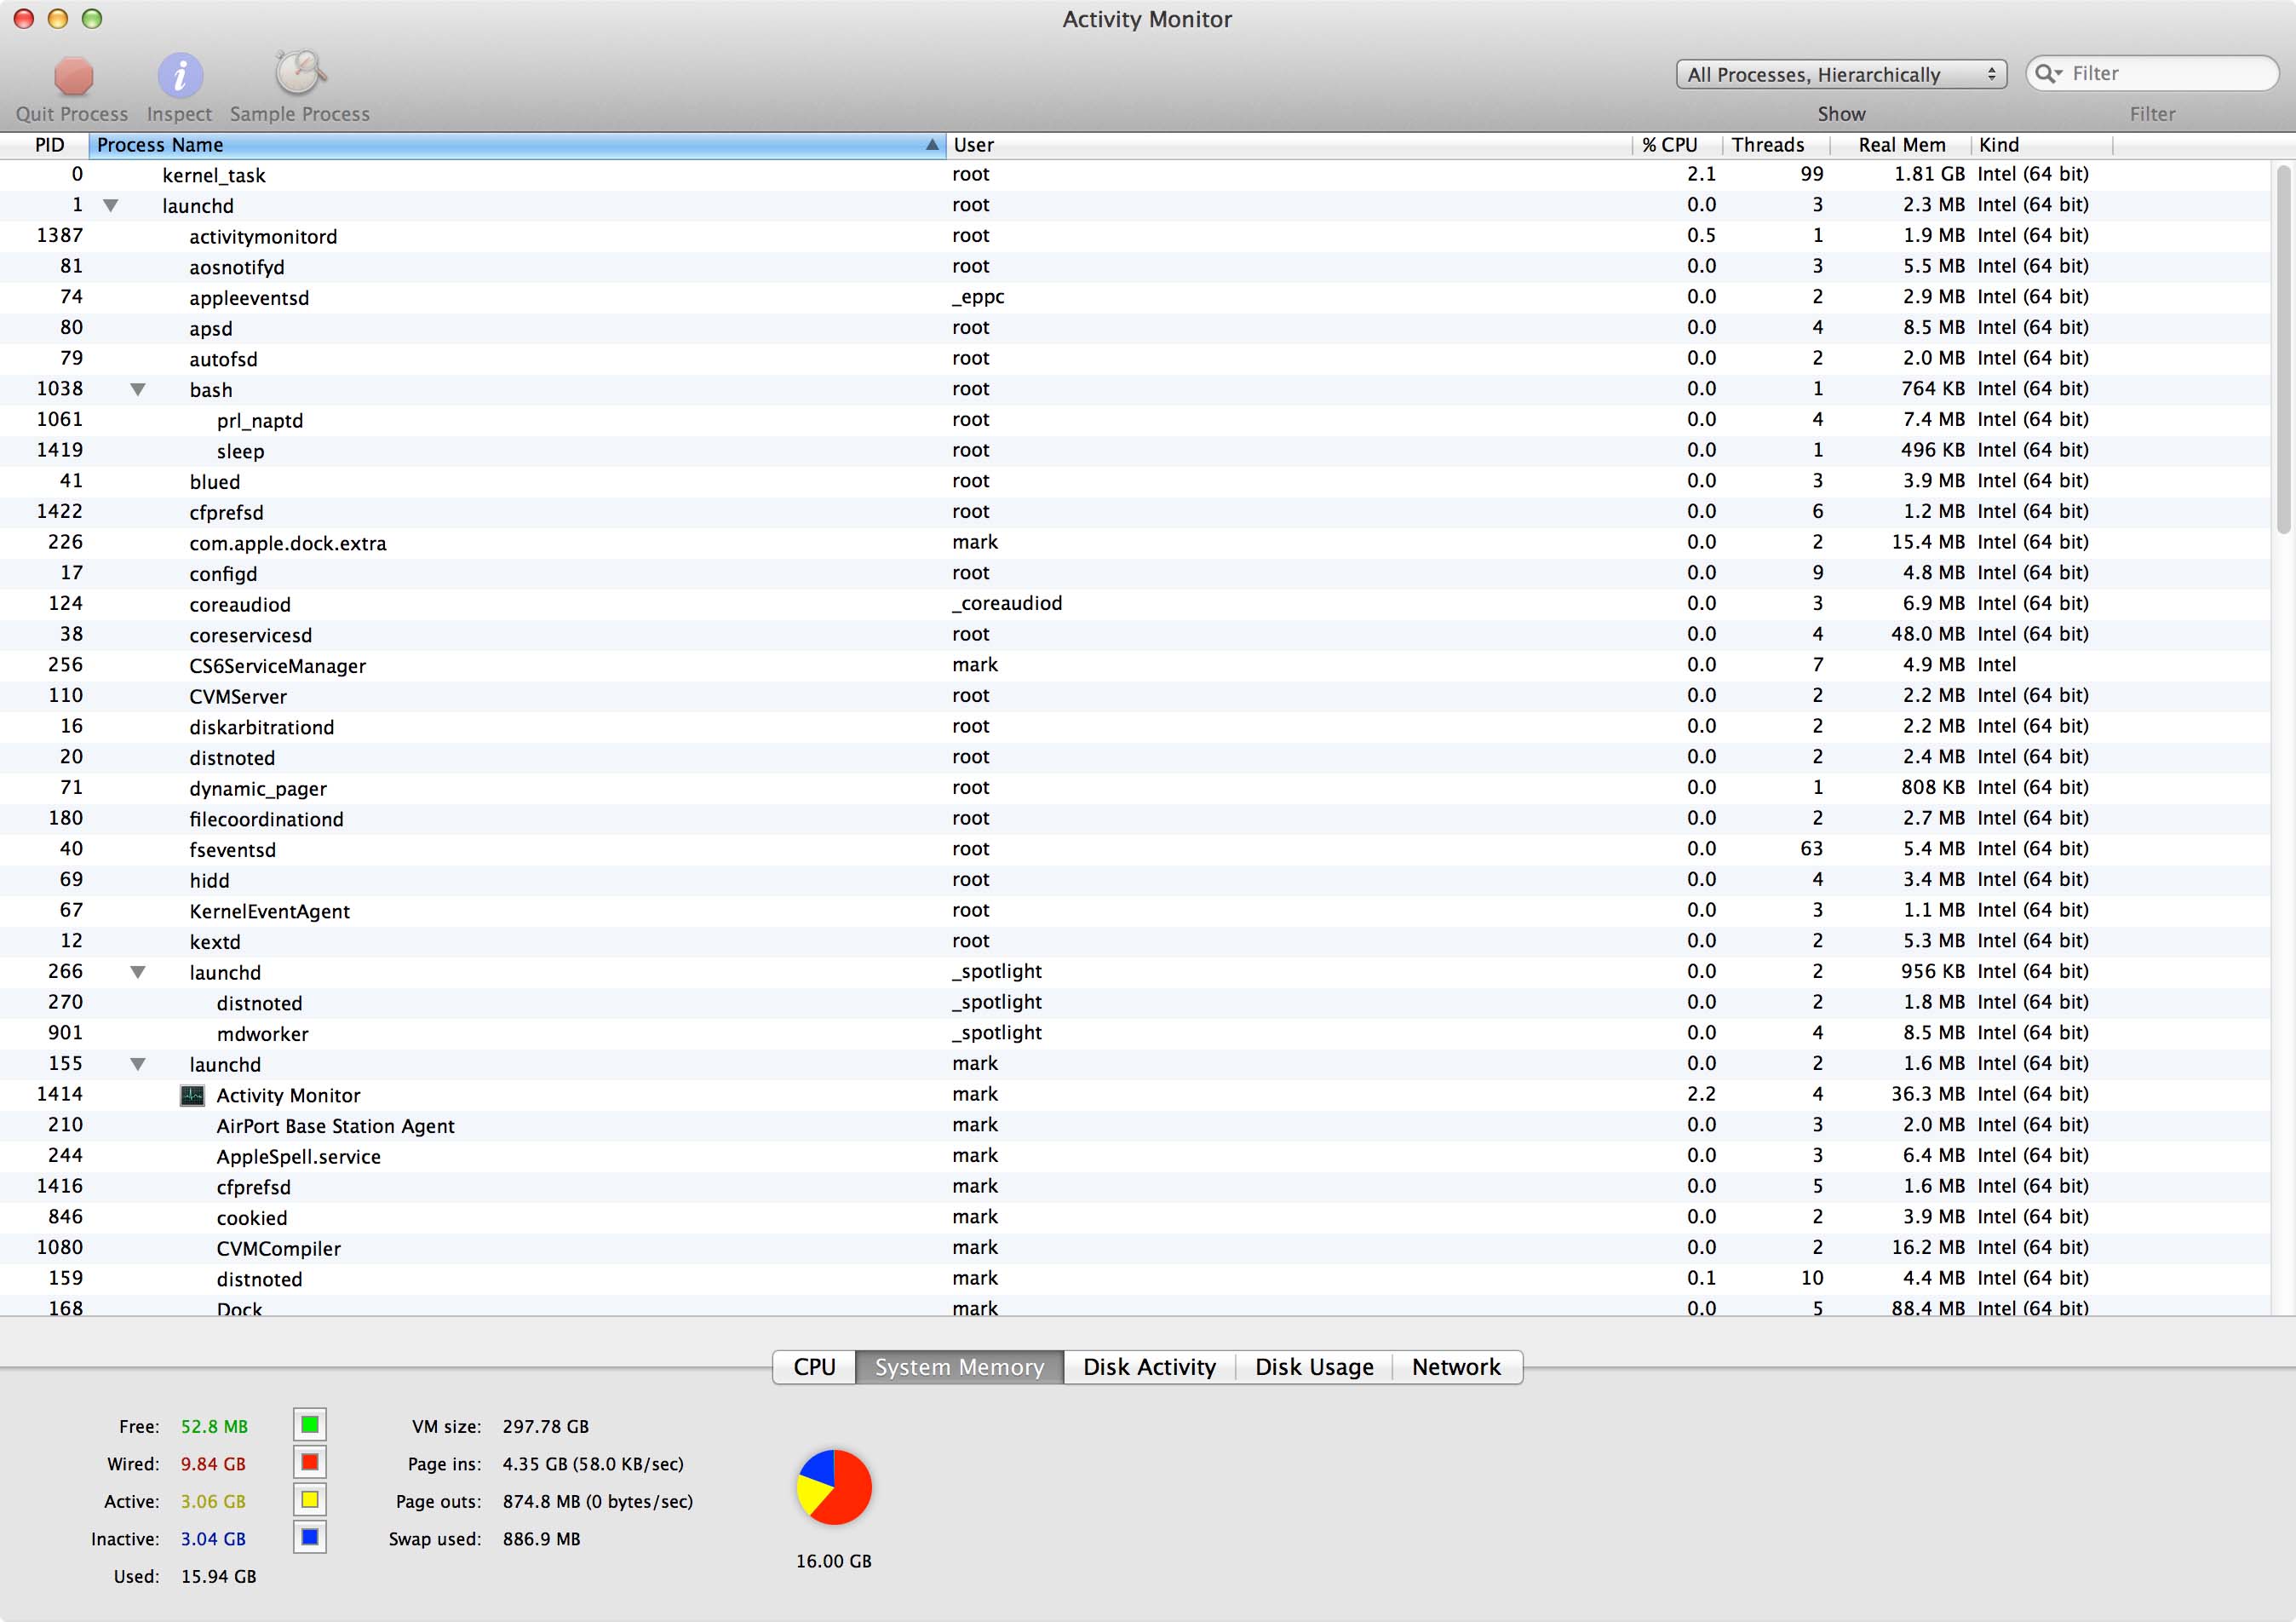
Task: Click the green Free memory swatch
Action: [310, 1425]
